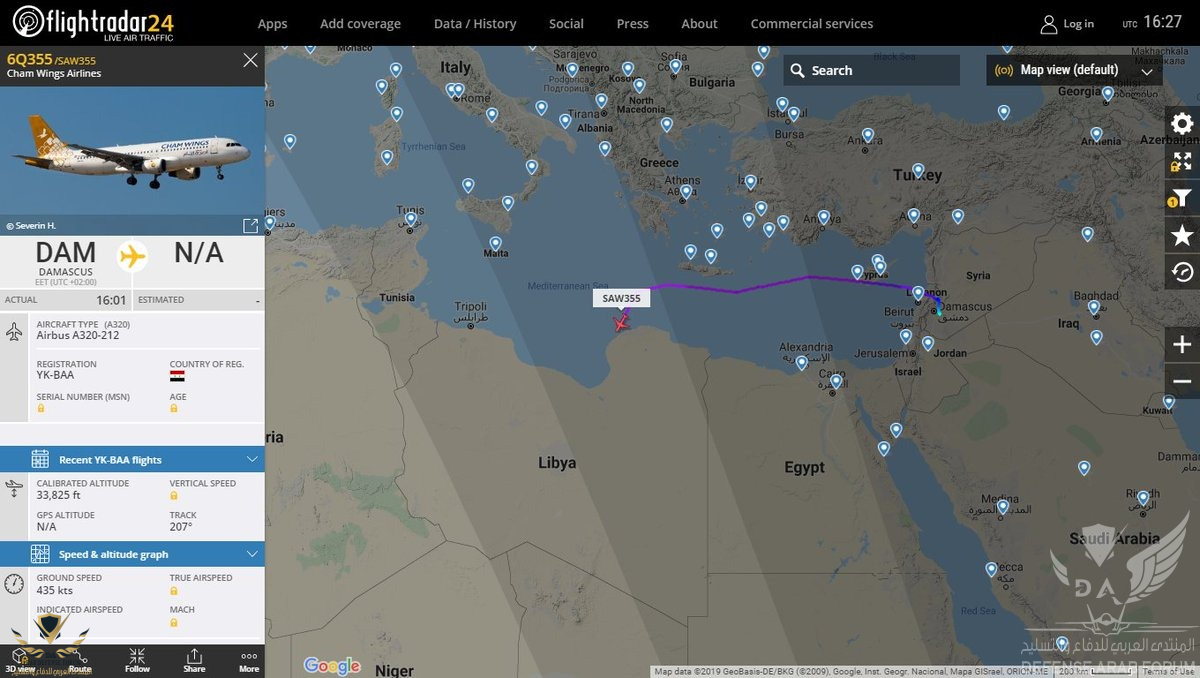Image resolution: width=1200 pixels, height=678 pixels.
Task: Open 3D view of the flight
Action: point(20,659)
